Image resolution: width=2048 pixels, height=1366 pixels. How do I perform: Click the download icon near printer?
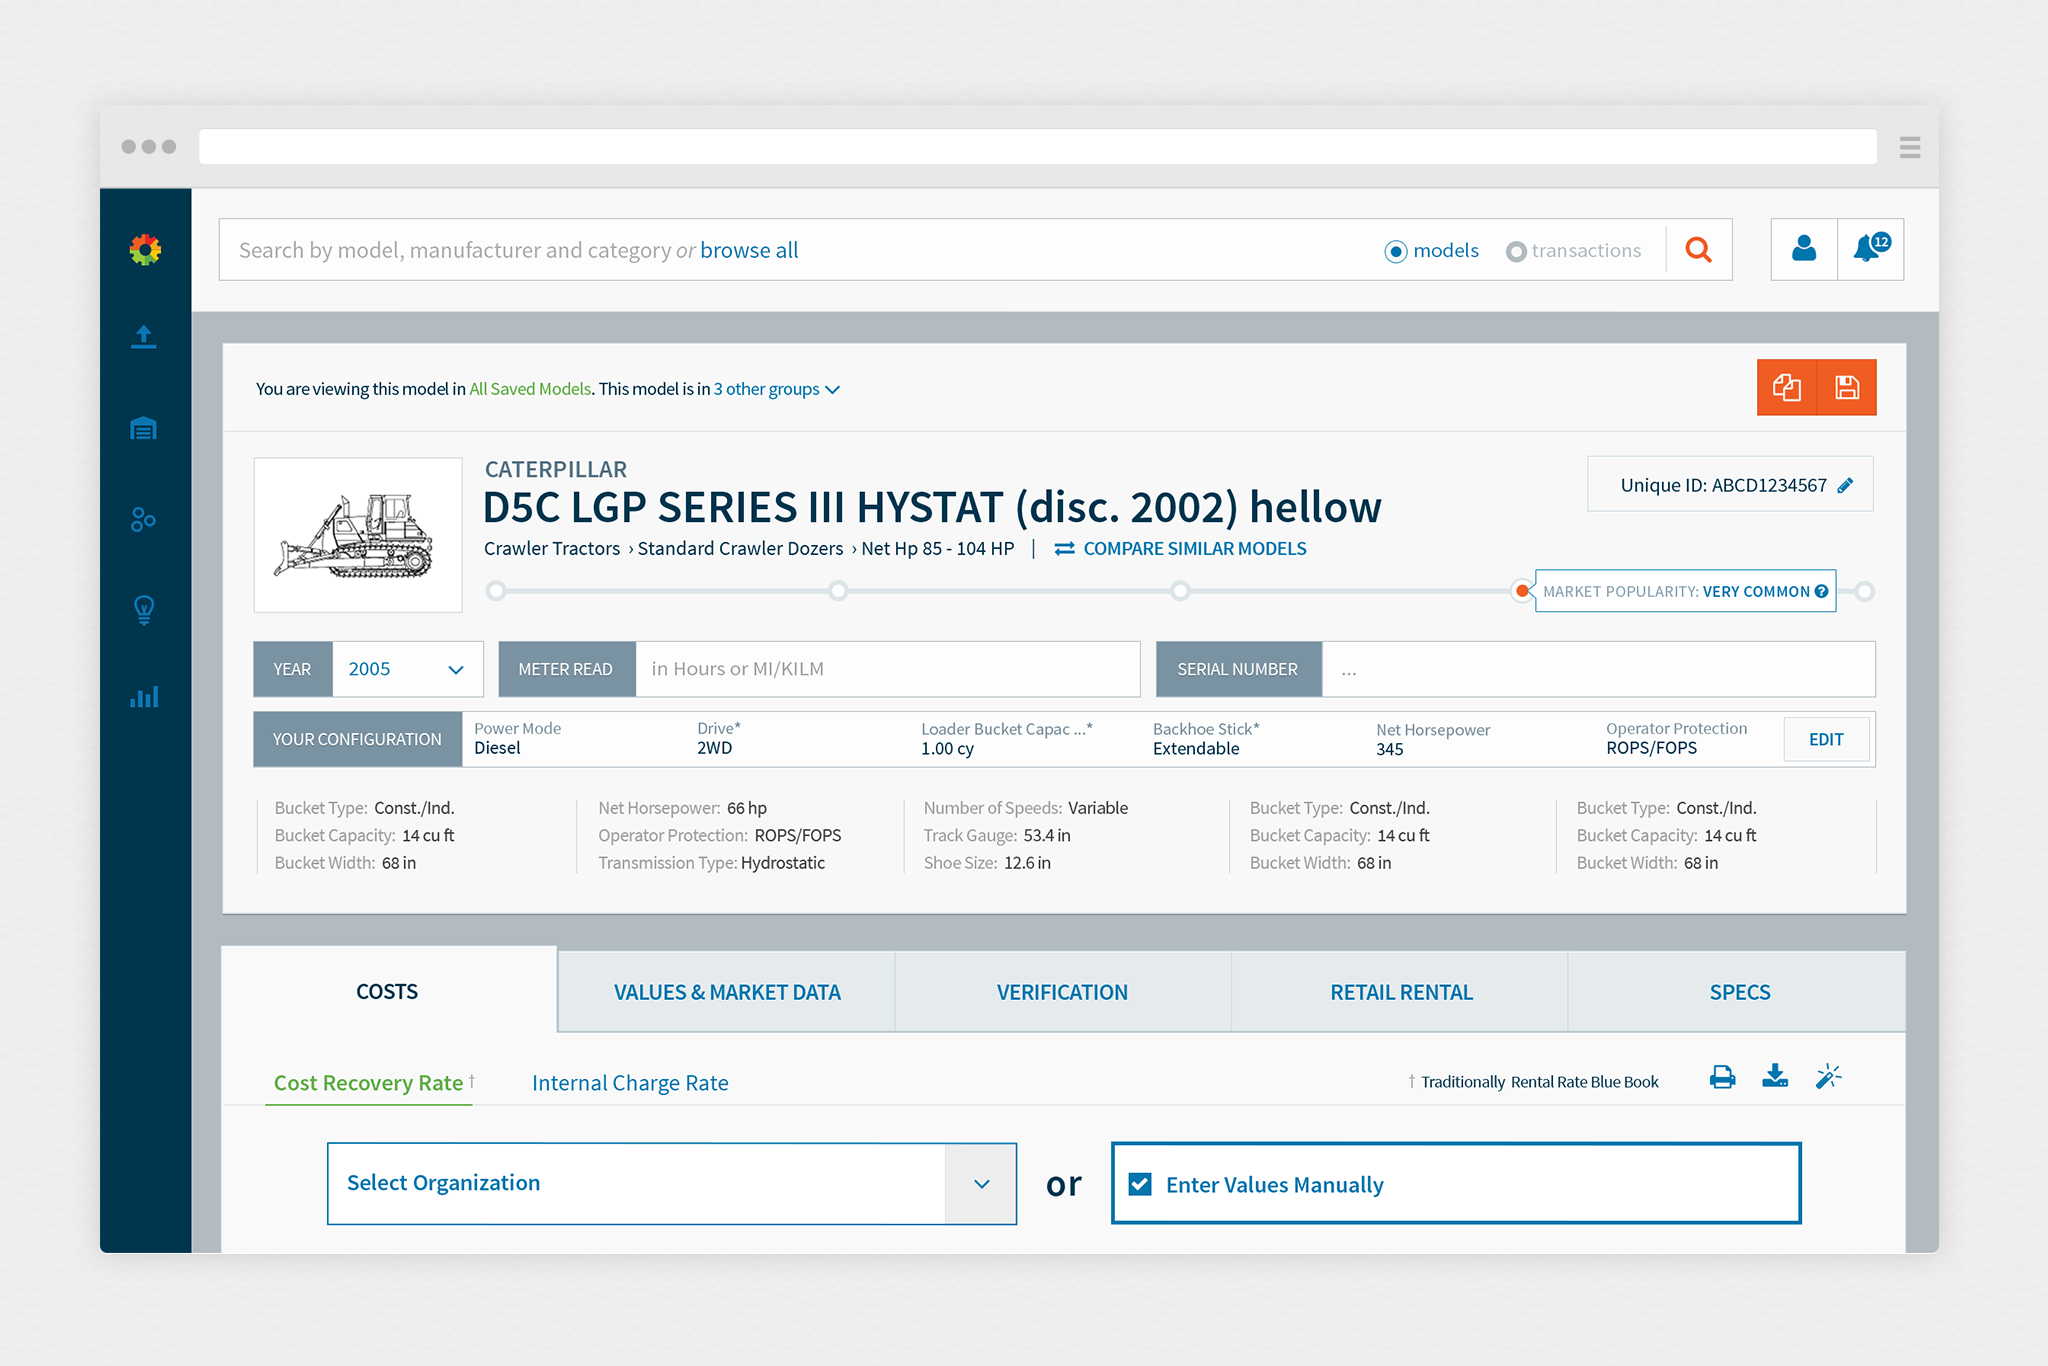coord(1775,1077)
